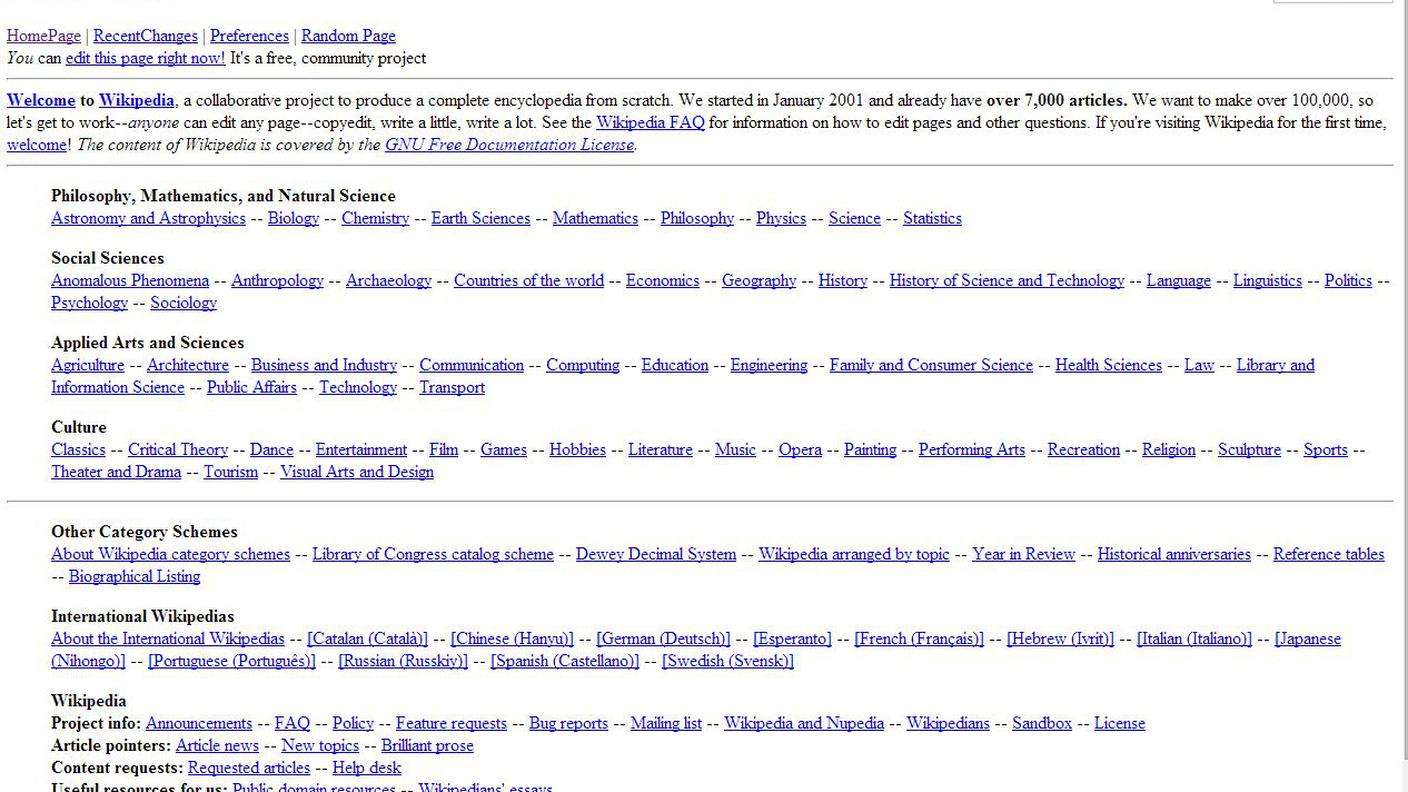
Task: Open the Sandbox link
Action: [x=1042, y=724]
